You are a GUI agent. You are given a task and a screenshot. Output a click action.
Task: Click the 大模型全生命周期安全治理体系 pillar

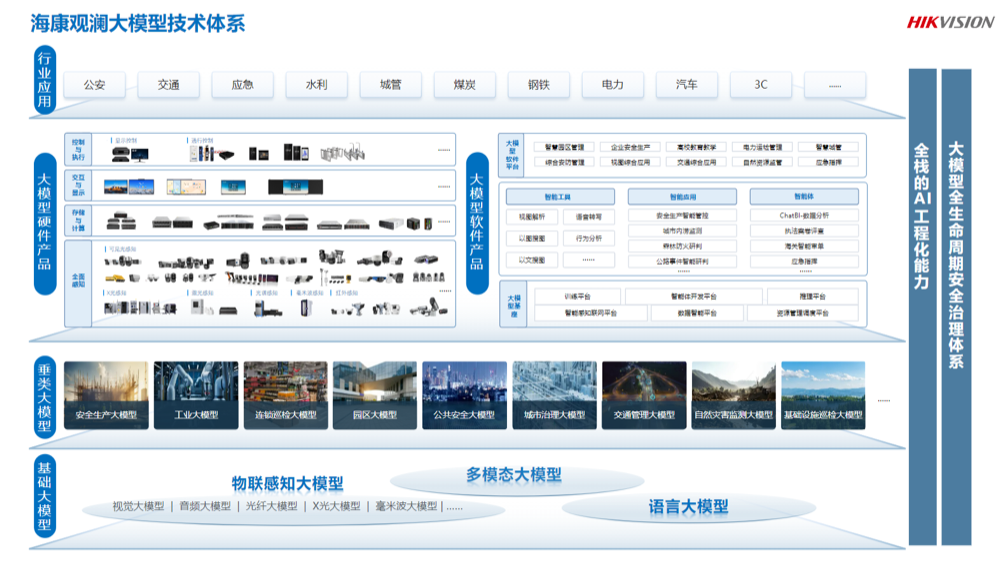coord(956,307)
